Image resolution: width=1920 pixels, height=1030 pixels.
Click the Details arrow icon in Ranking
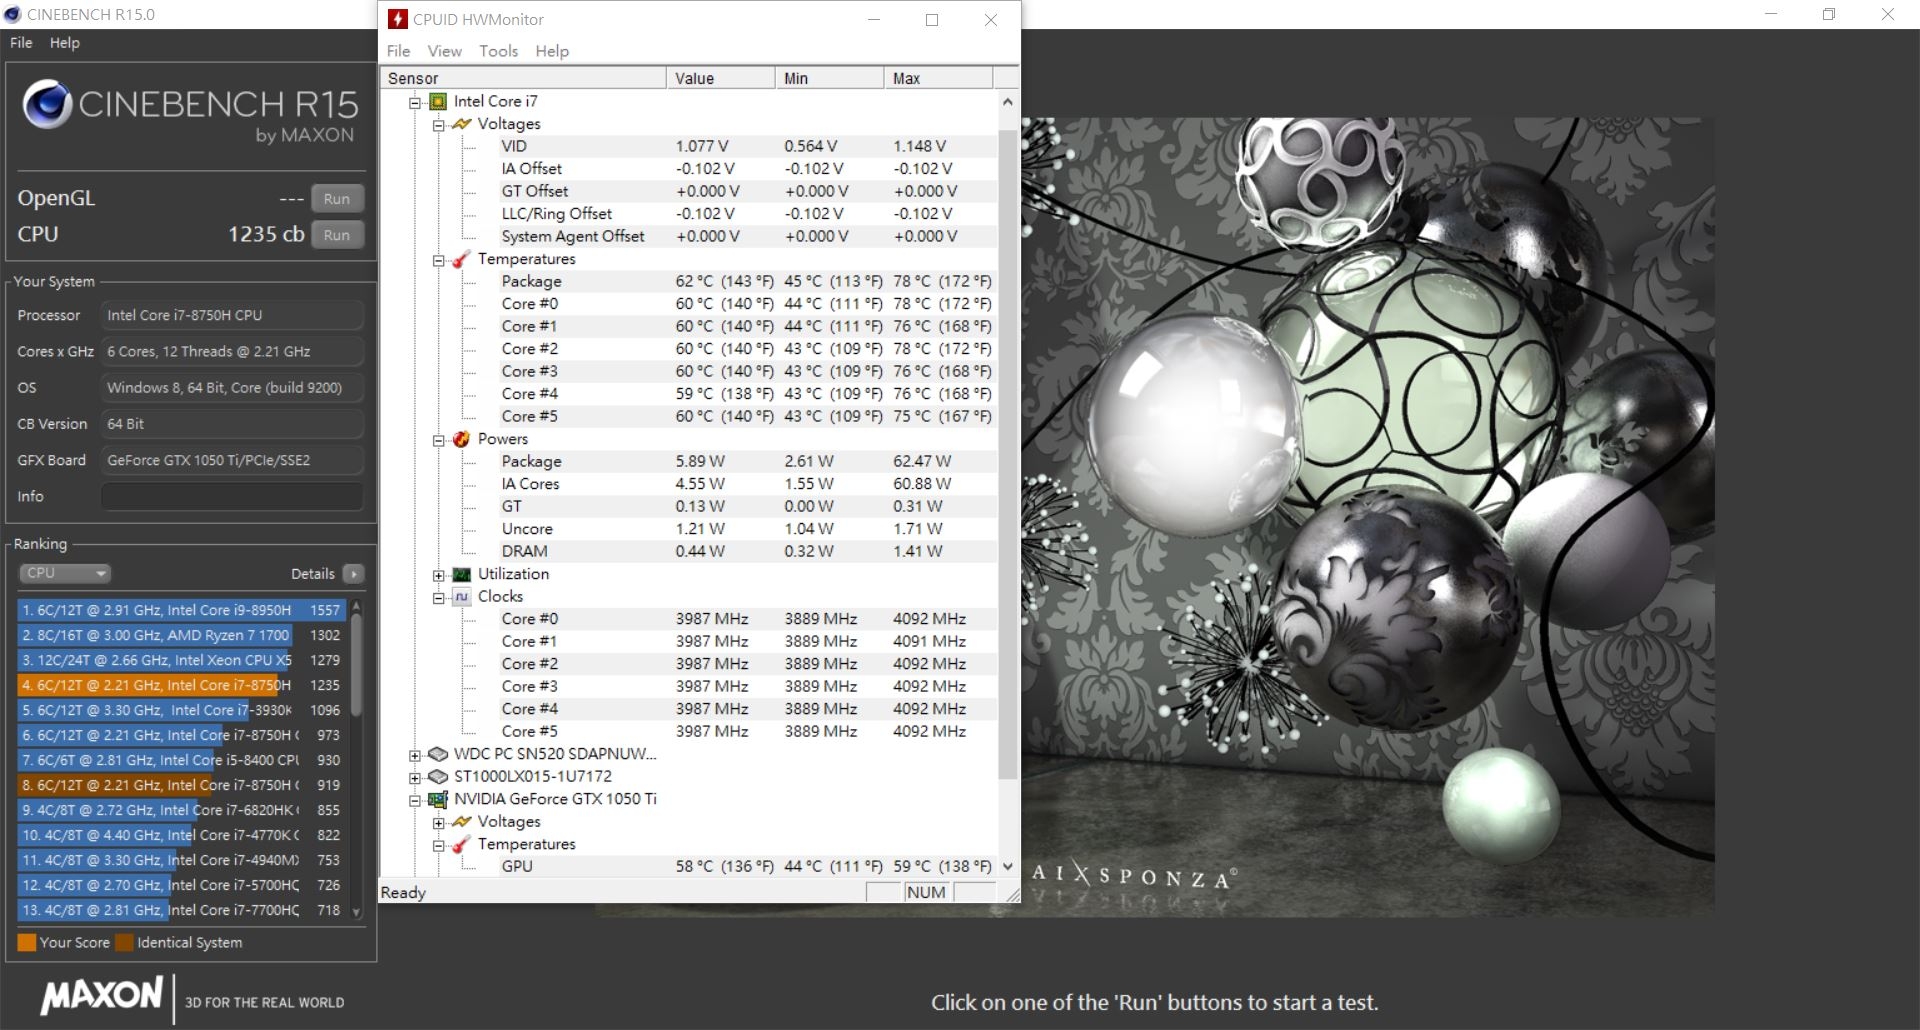coord(353,574)
